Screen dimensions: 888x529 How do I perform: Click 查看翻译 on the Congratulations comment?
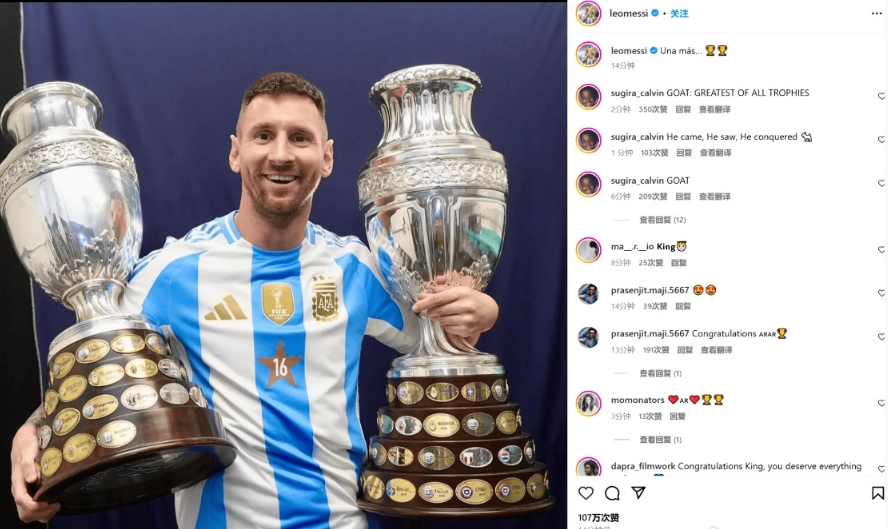(x=716, y=350)
